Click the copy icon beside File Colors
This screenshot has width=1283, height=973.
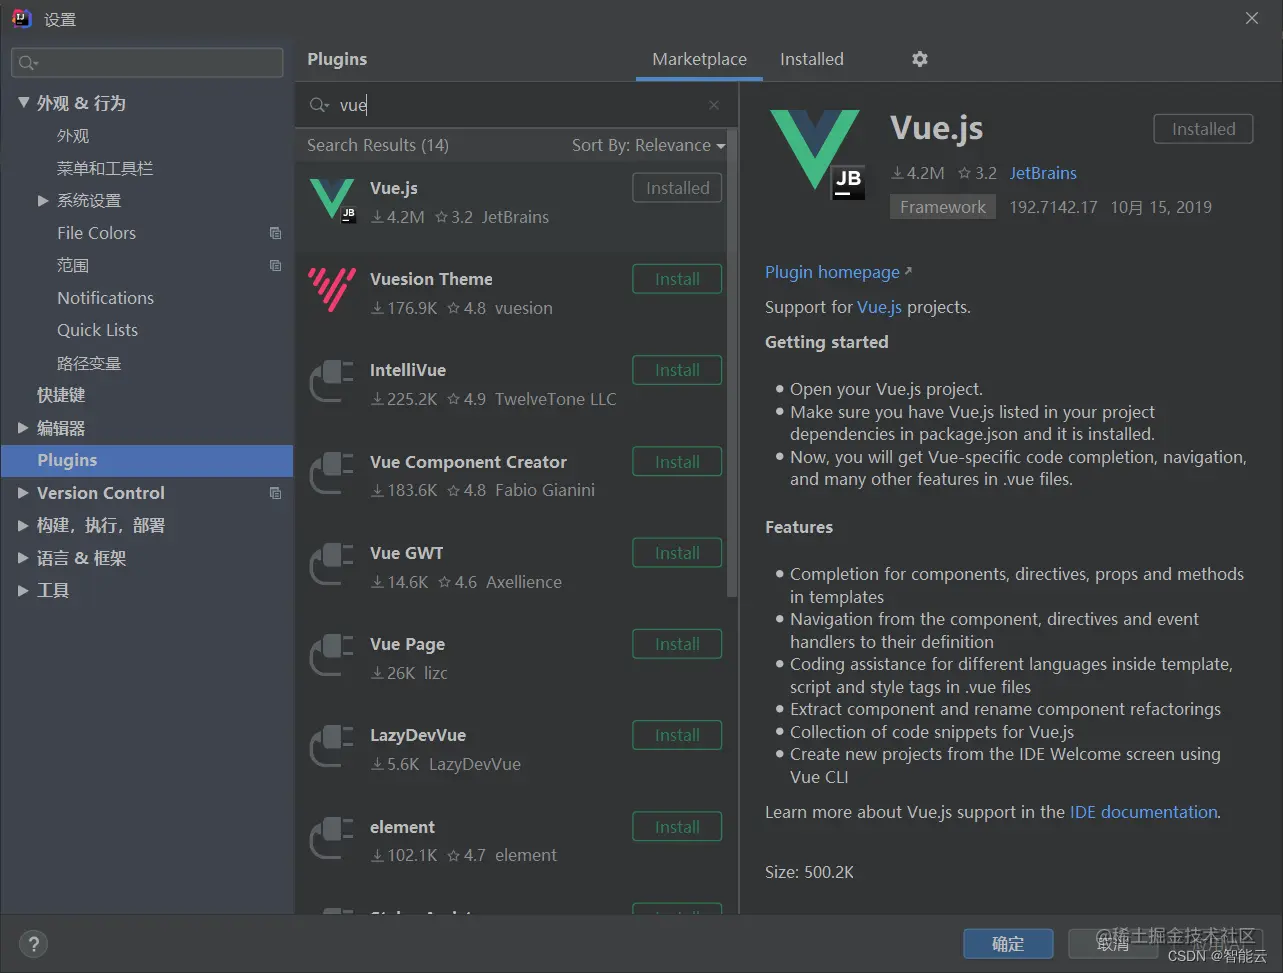pyautogui.click(x=276, y=233)
